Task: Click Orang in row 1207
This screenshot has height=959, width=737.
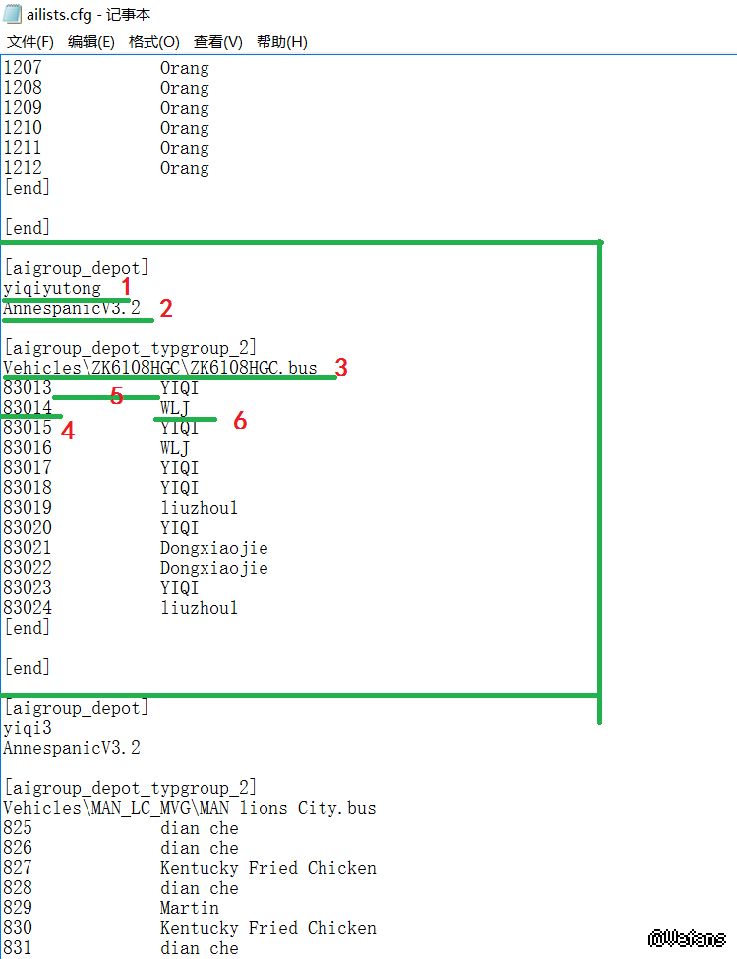Action: tap(184, 68)
